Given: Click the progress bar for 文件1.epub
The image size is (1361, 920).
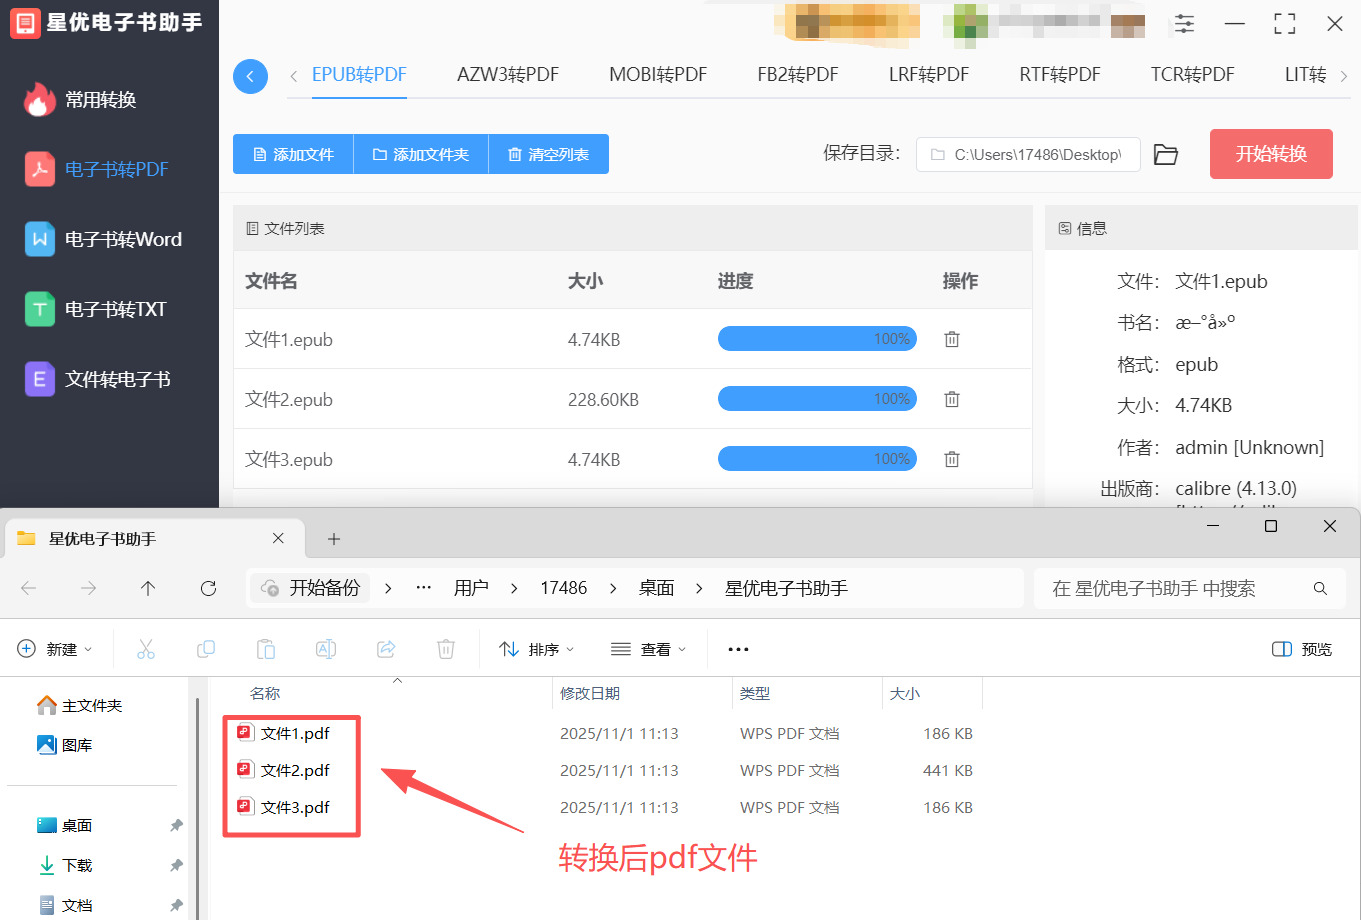Looking at the screenshot, I should (x=817, y=339).
